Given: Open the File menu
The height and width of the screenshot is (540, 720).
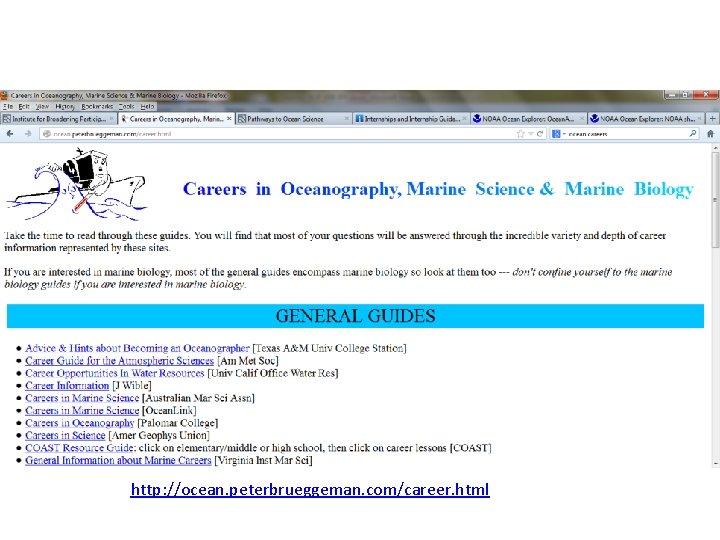Looking at the screenshot, I should (8, 107).
